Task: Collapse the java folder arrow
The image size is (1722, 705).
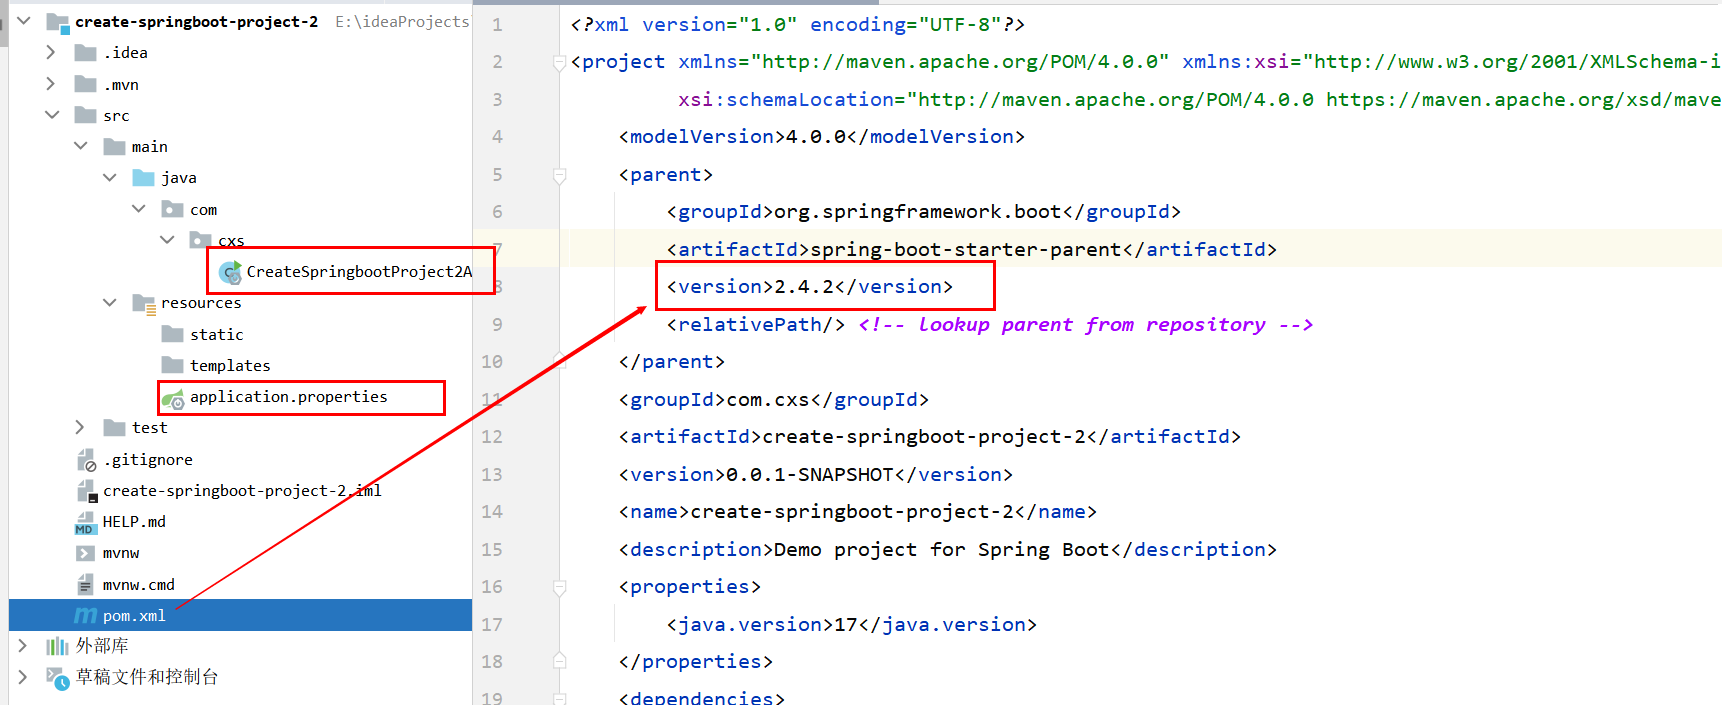Action: coord(110,177)
